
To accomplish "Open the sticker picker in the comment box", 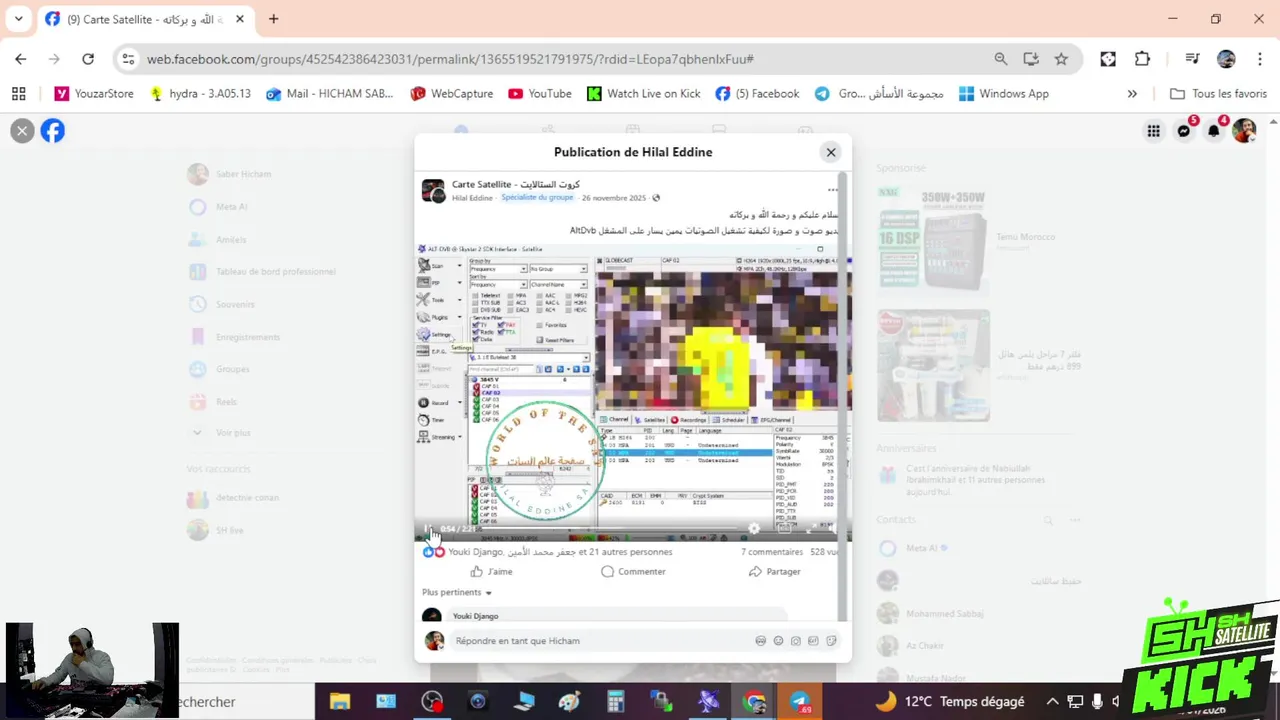I will pos(831,641).
